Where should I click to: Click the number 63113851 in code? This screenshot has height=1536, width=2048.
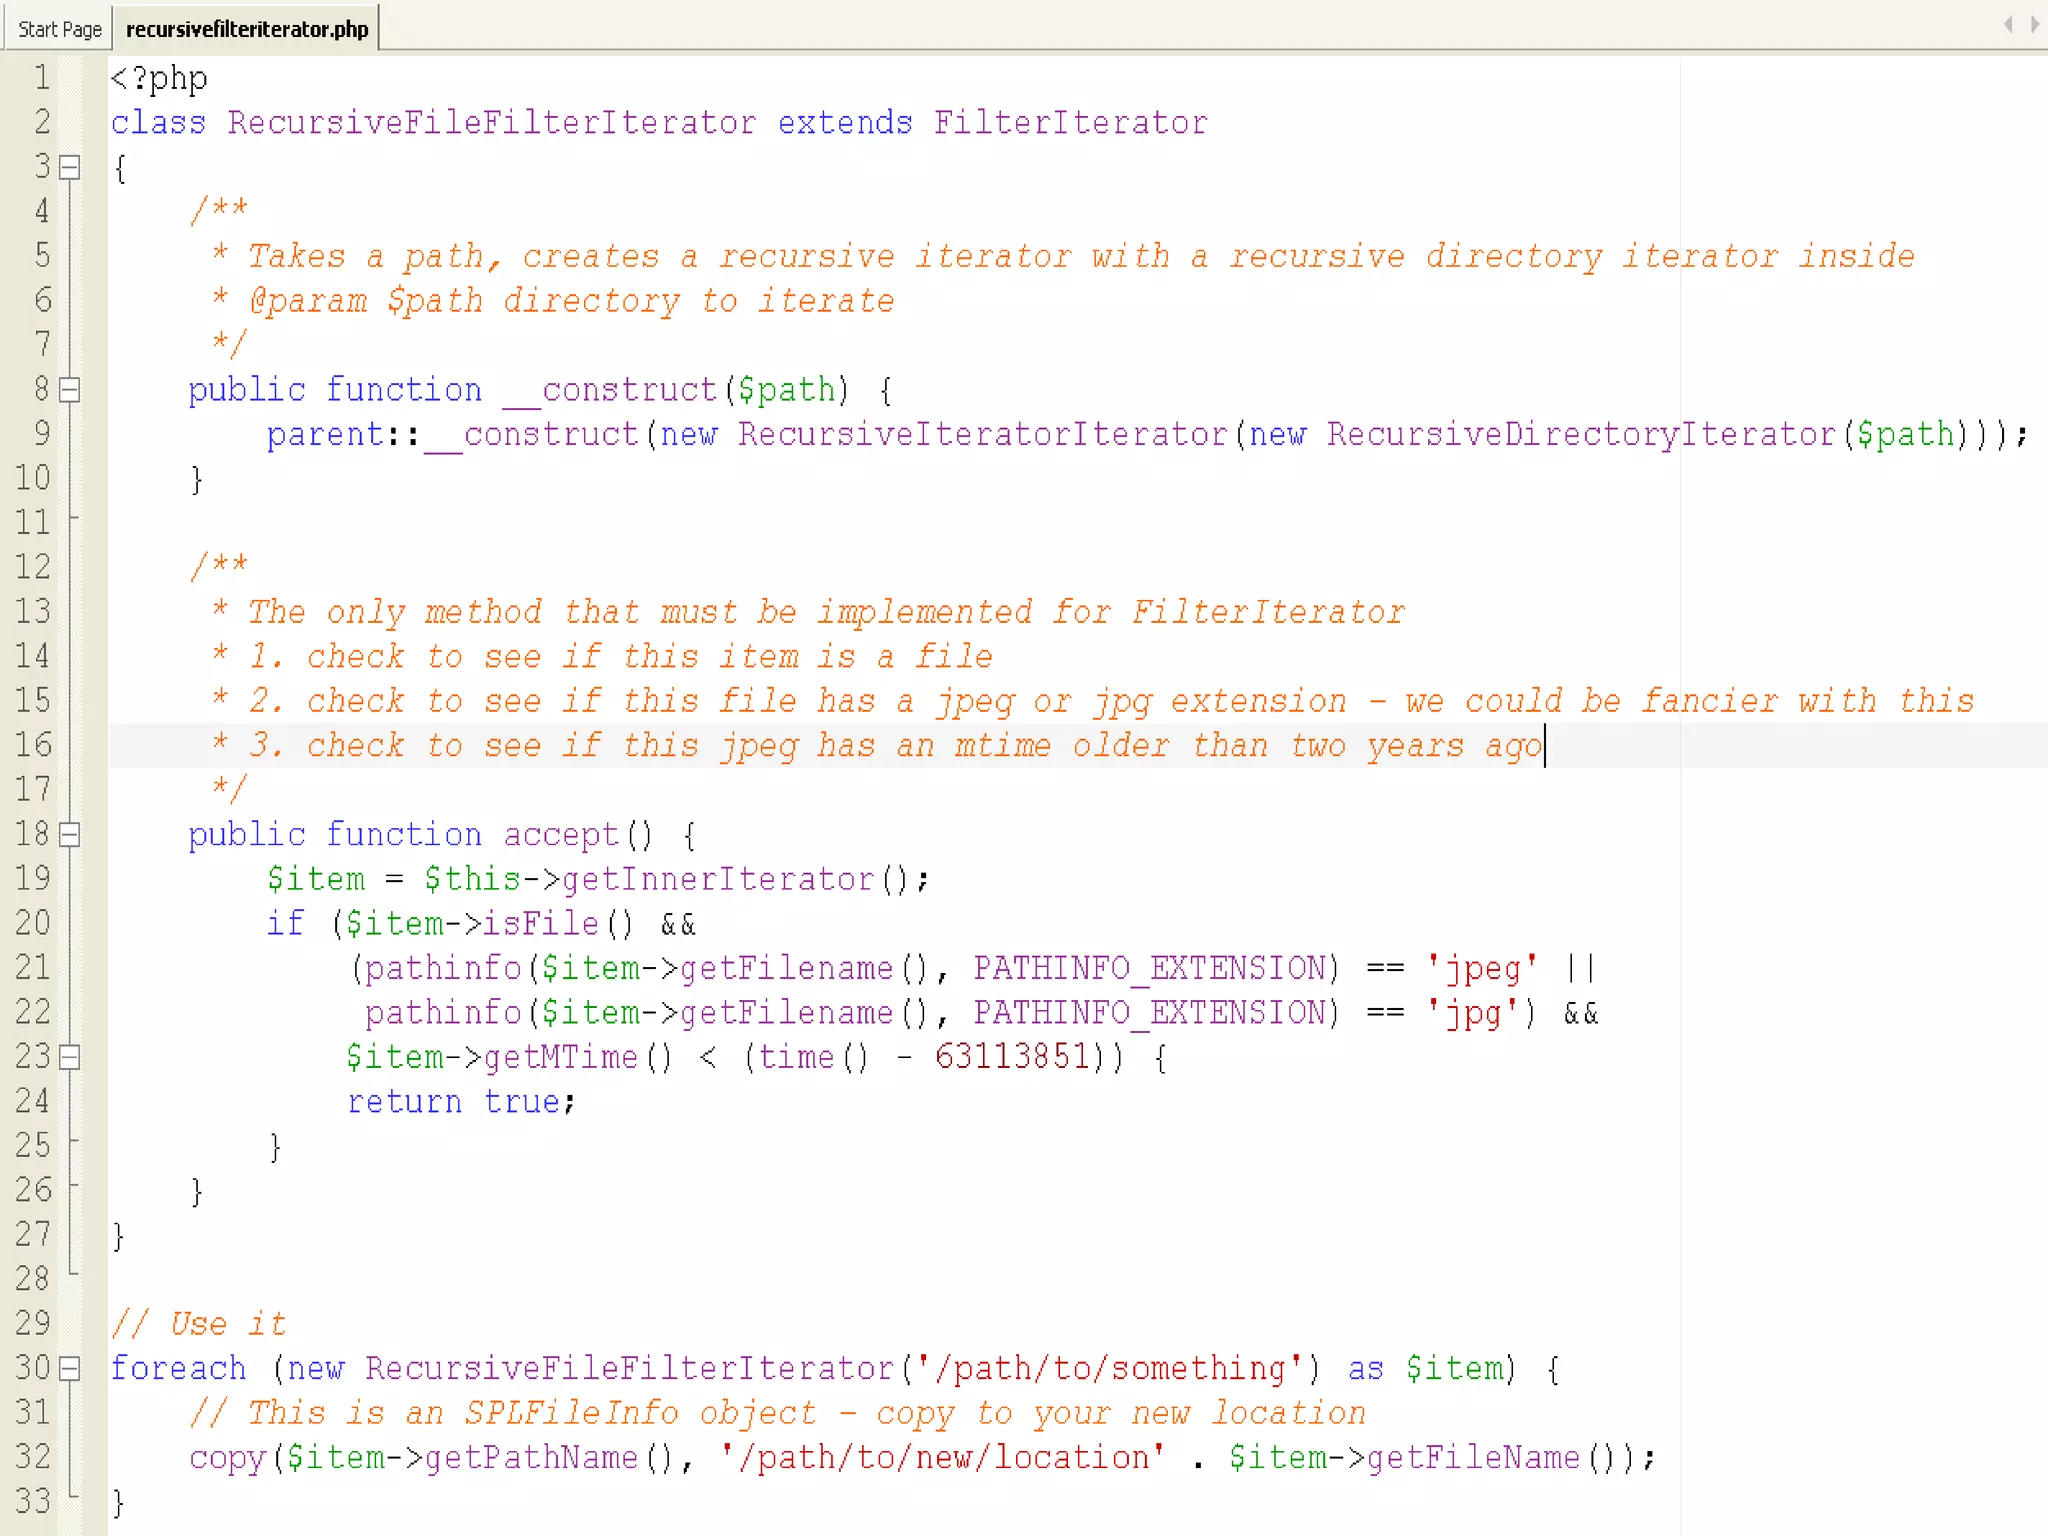point(1011,1057)
